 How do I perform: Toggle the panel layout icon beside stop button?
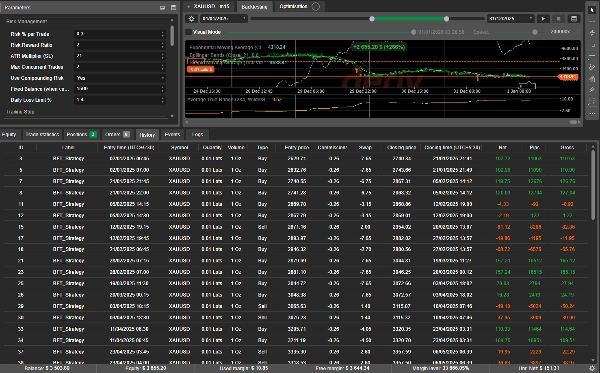pos(574,18)
